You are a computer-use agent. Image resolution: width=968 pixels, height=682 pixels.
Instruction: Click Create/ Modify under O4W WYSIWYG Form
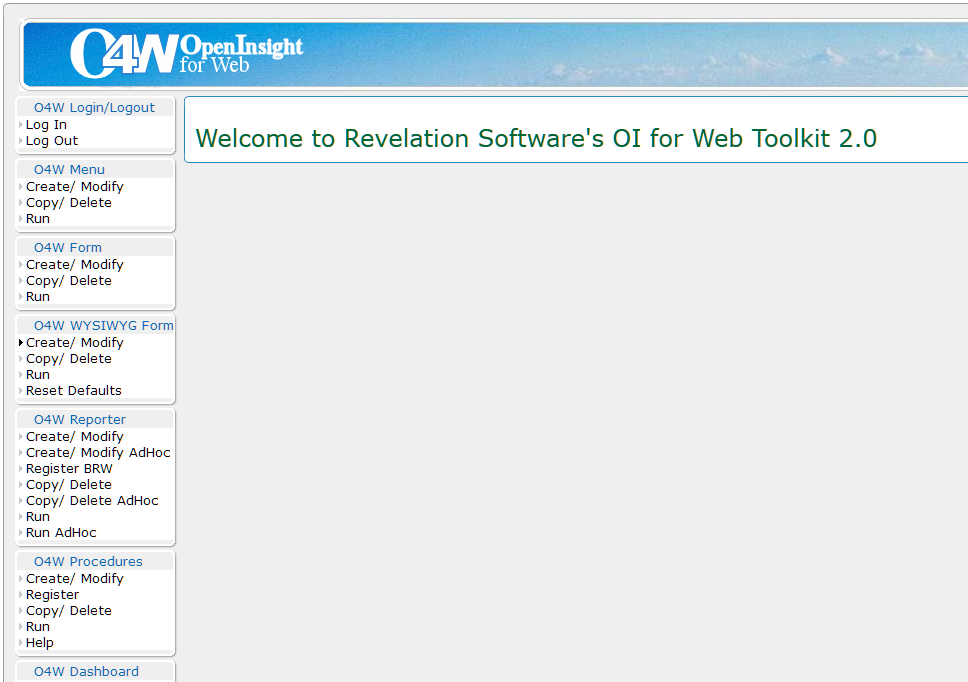(x=75, y=343)
